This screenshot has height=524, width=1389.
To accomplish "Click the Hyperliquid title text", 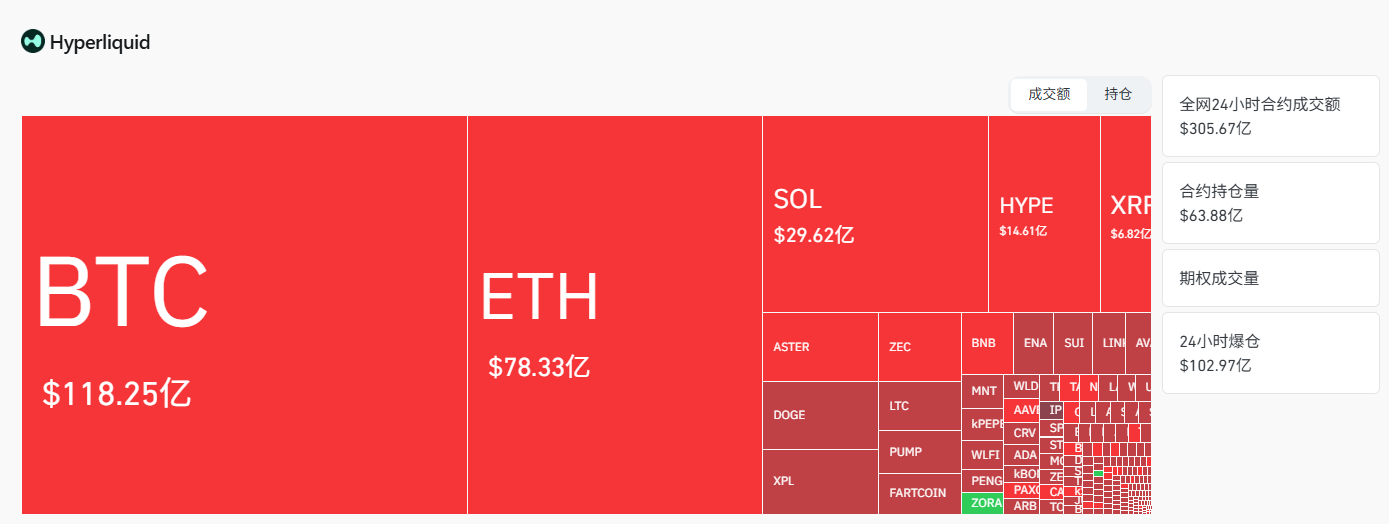I will (100, 43).
